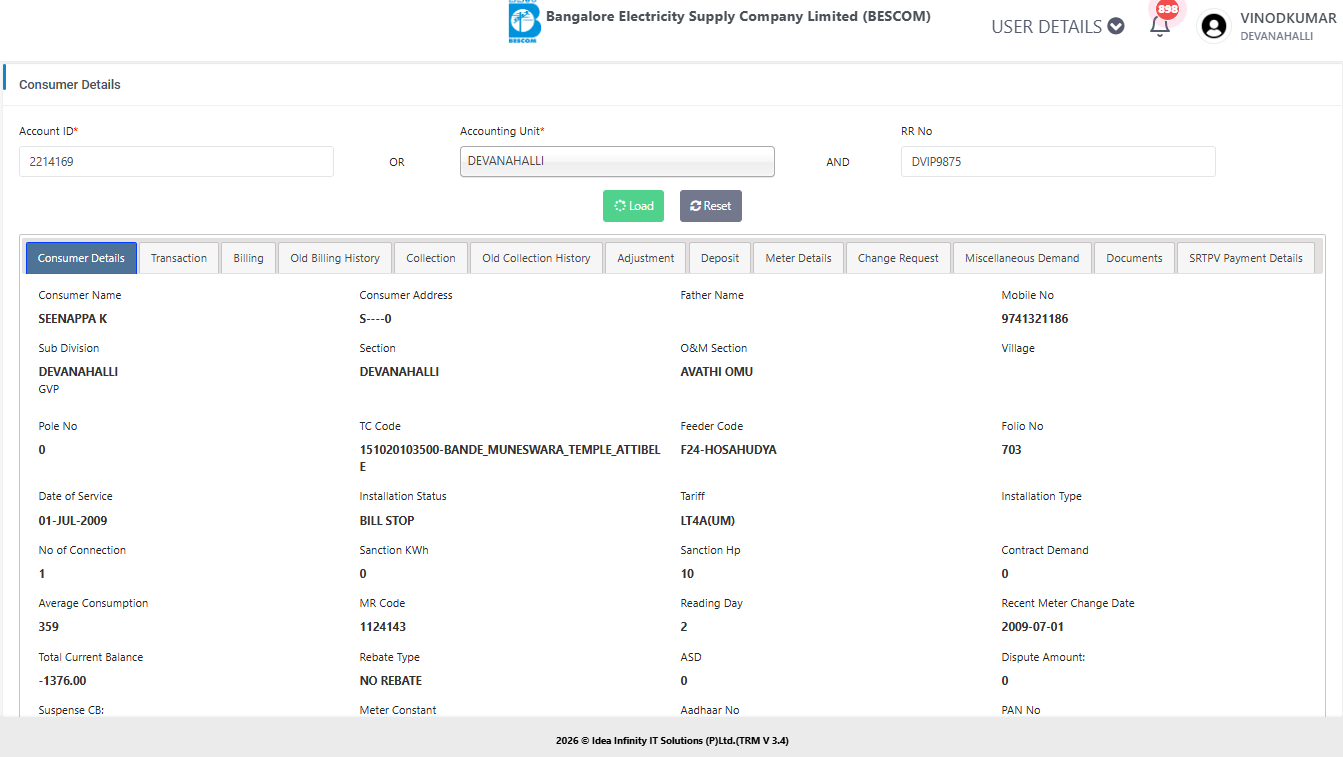Image resolution: width=1343 pixels, height=757 pixels.
Task: Switch to SRTPV Payment Details tab
Action: [1245, 258]
